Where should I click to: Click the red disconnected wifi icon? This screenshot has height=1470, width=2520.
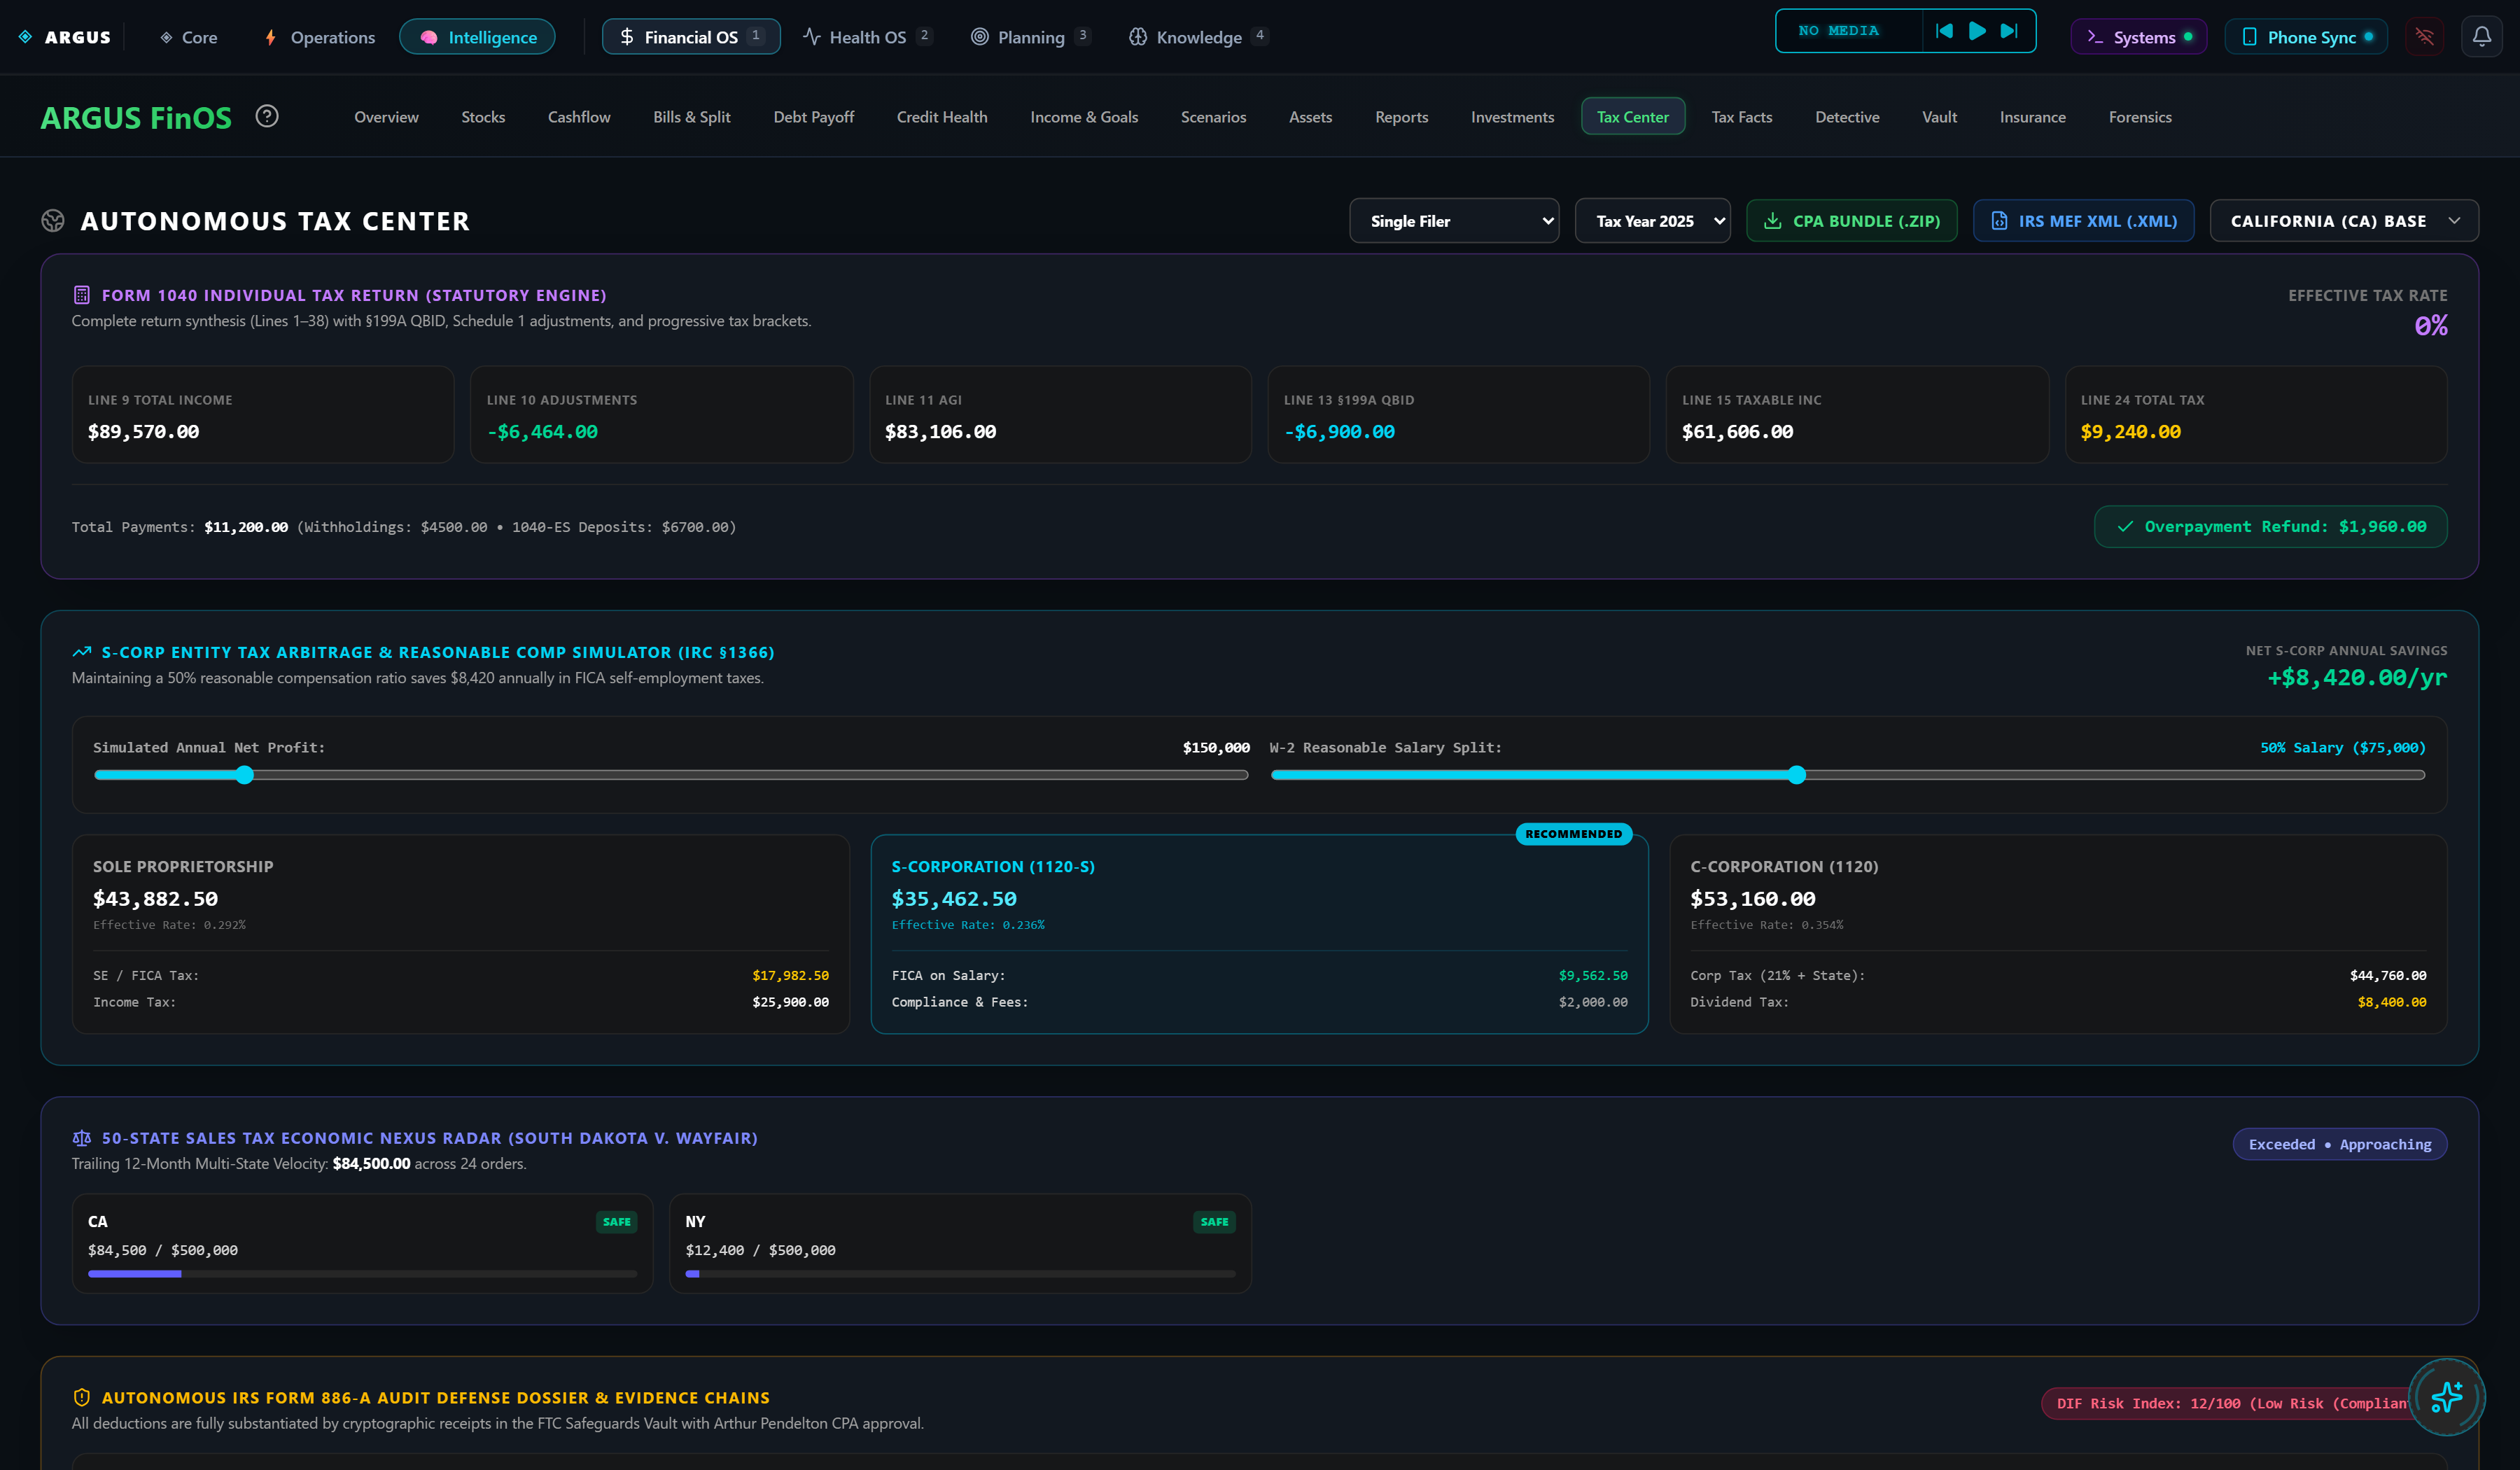2425,37
